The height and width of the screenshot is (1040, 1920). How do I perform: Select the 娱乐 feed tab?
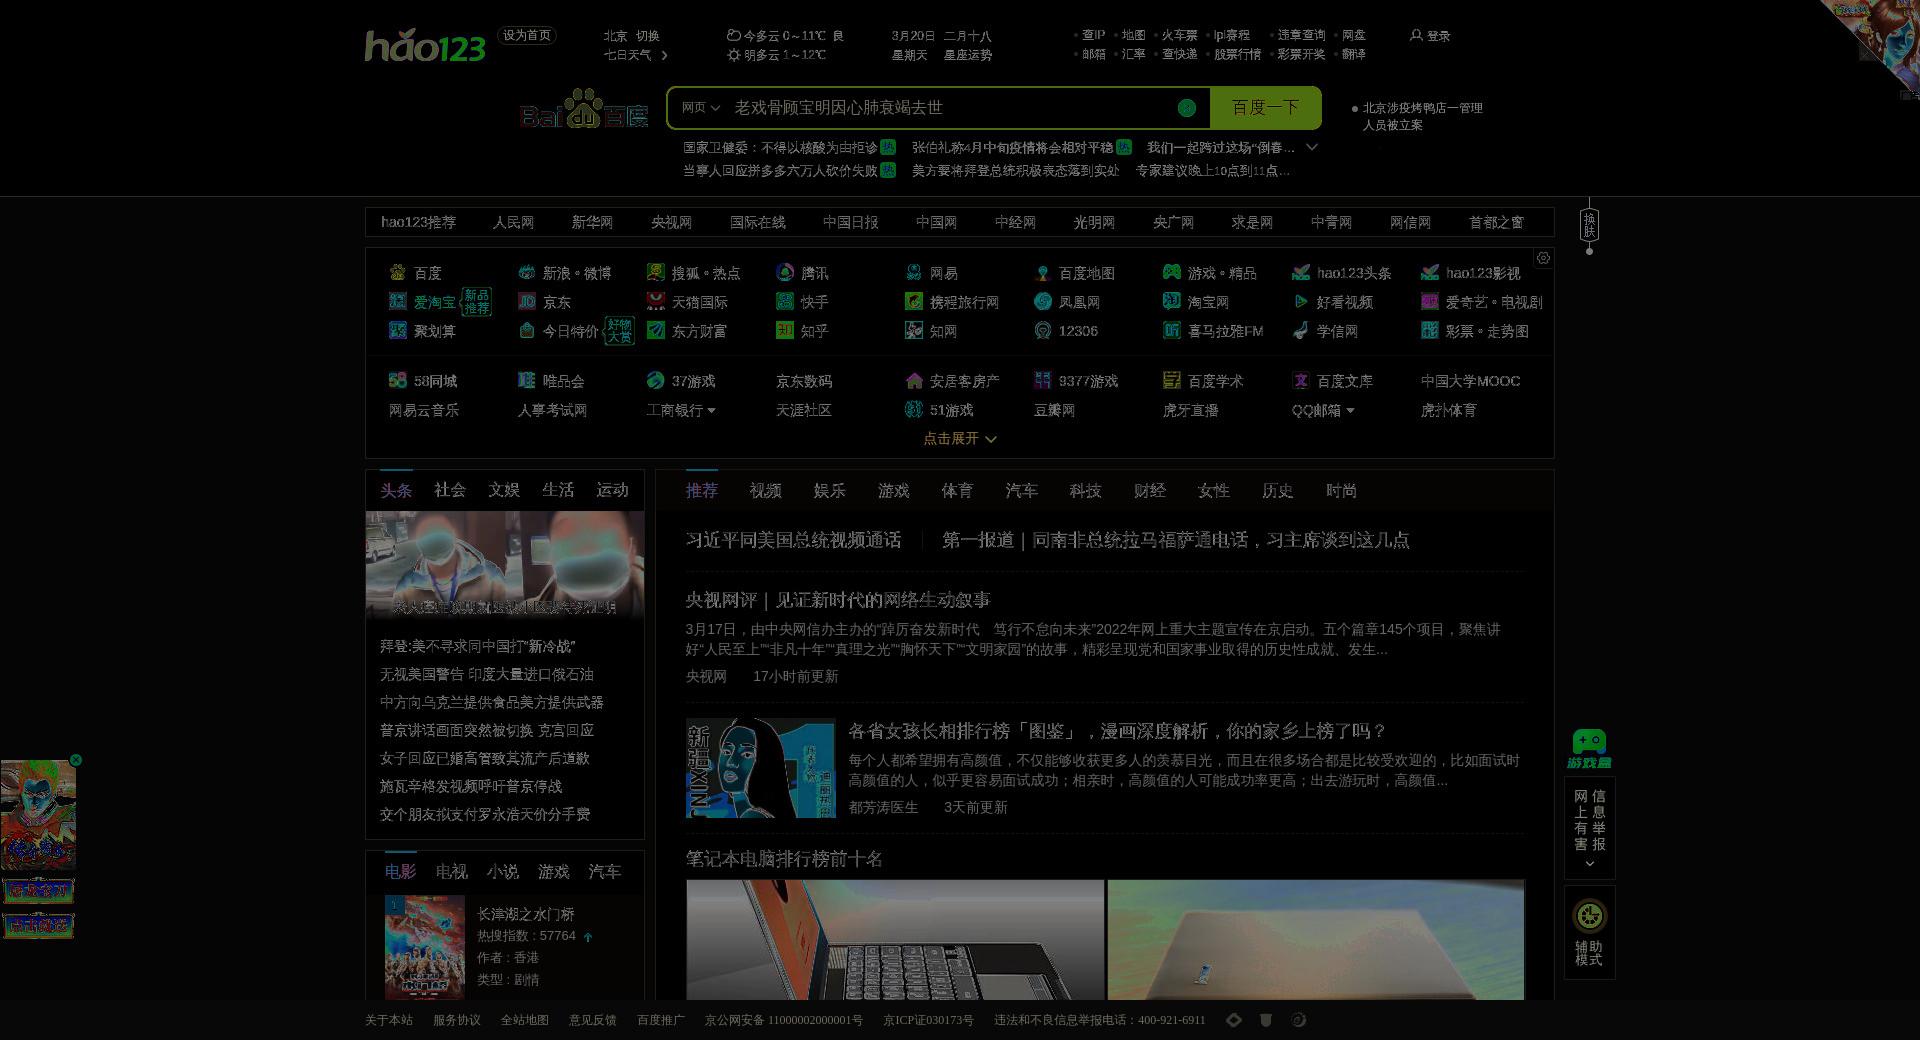[x=829, y=491]
